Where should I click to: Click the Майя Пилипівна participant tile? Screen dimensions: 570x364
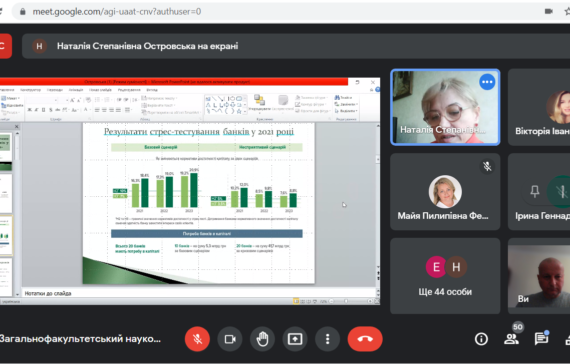point(445,191)
